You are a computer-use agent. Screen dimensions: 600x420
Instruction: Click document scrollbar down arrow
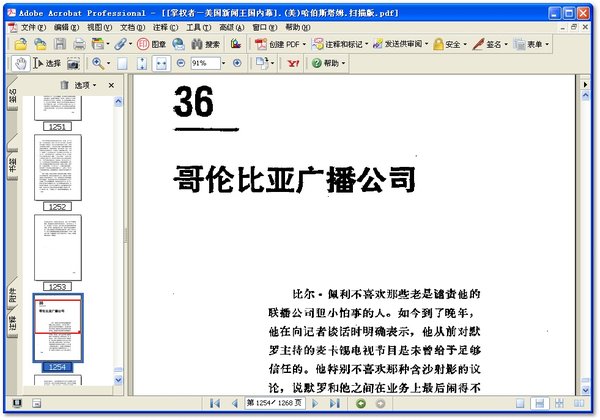point(585,390)
